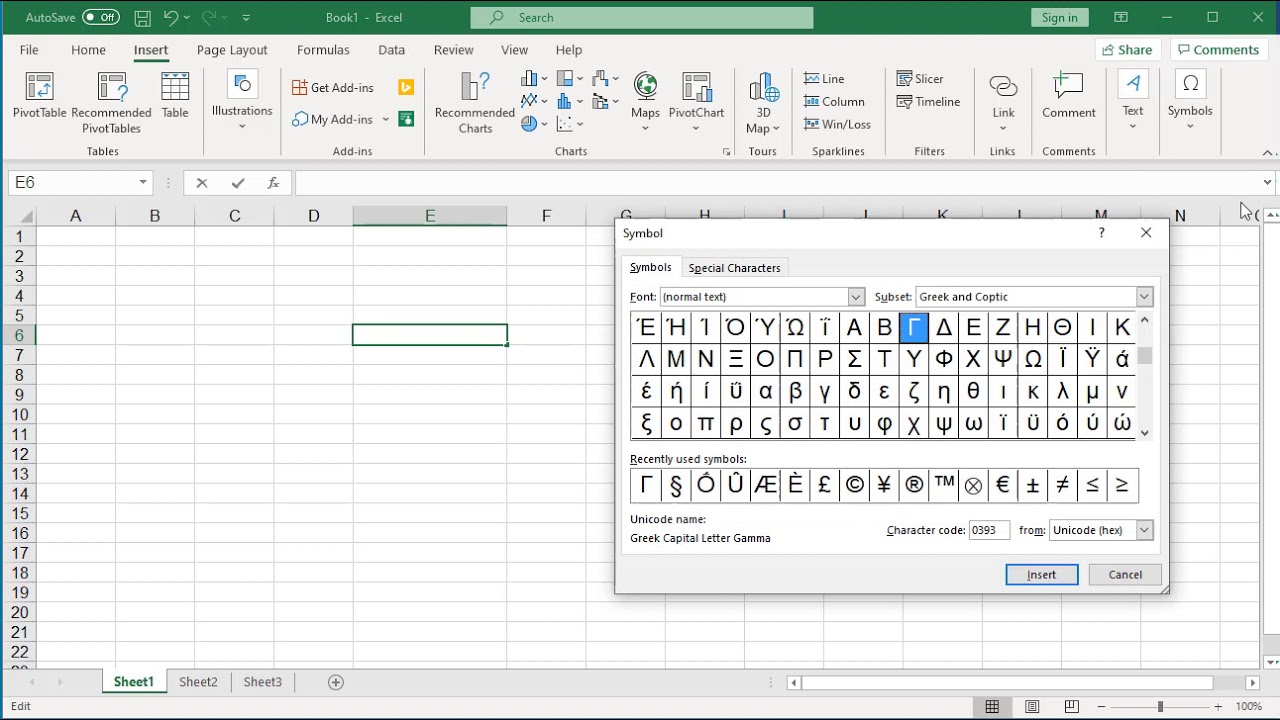Insert a Column sparkline
This screenshot has width=1280, height=720.
(834, 102)
